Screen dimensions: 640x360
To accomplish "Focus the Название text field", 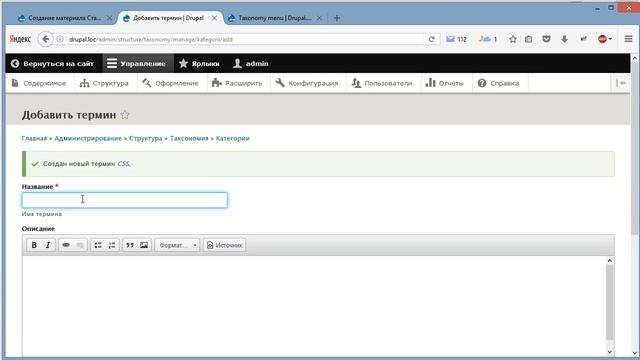I will click(124, 200).
